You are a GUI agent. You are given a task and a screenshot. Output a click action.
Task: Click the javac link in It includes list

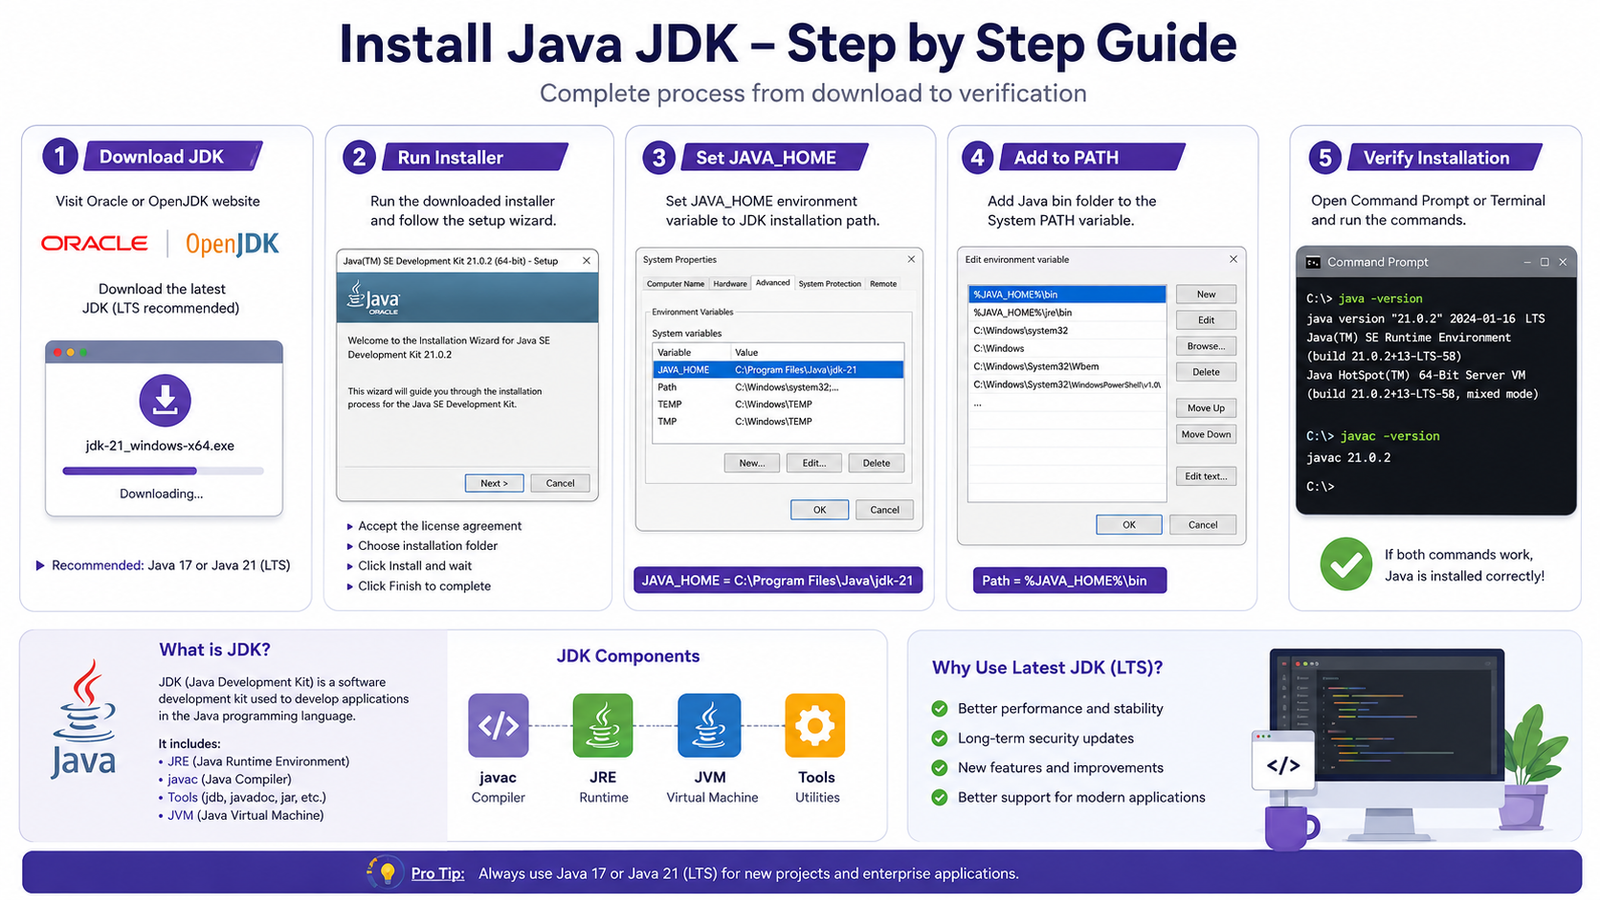click(182, 779)
